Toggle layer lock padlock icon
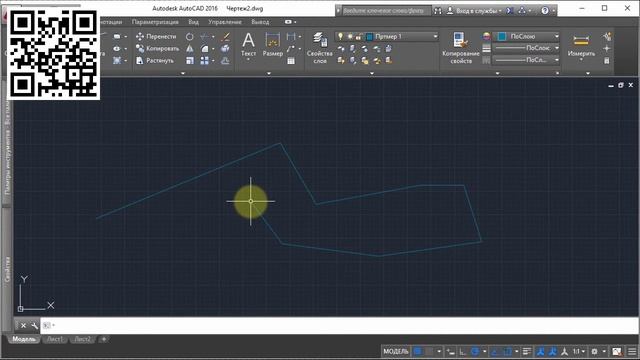Viewport: 640px width, 360px height. click(358, 37)
